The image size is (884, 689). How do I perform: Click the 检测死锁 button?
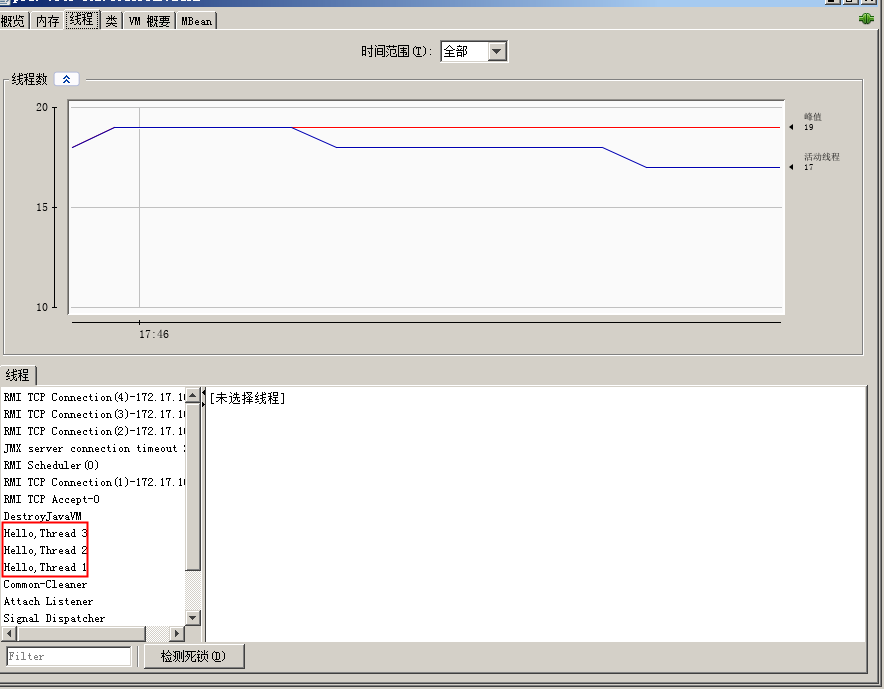click(x=194, y=656)
